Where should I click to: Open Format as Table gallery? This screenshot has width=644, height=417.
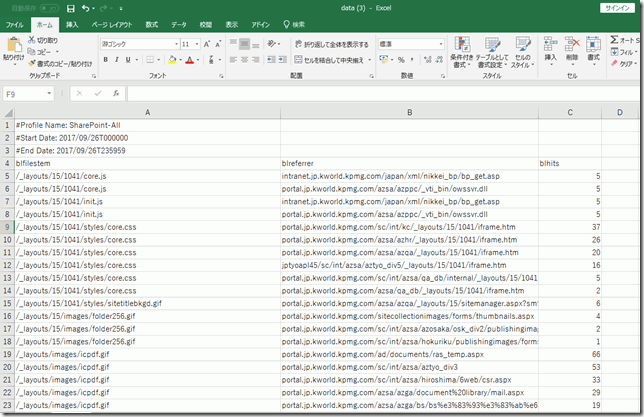pos(492,52)
